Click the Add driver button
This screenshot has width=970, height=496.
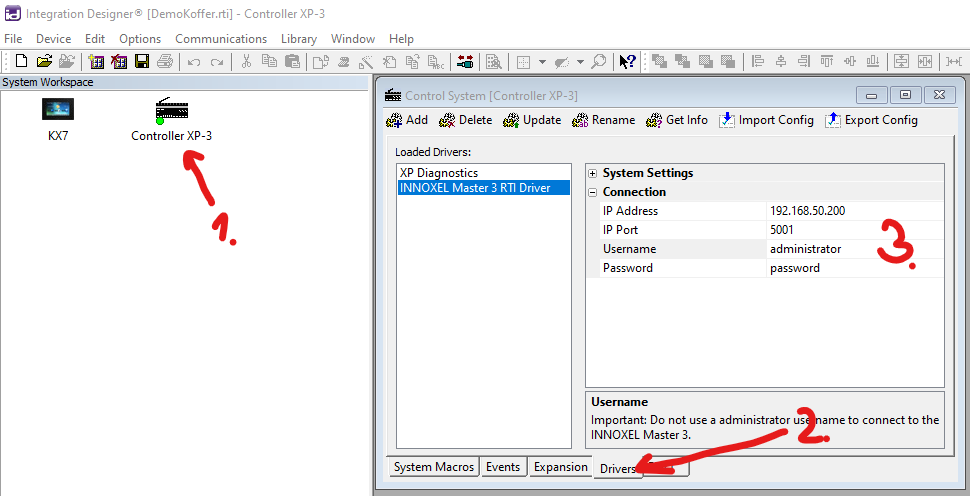pos(406,120)
